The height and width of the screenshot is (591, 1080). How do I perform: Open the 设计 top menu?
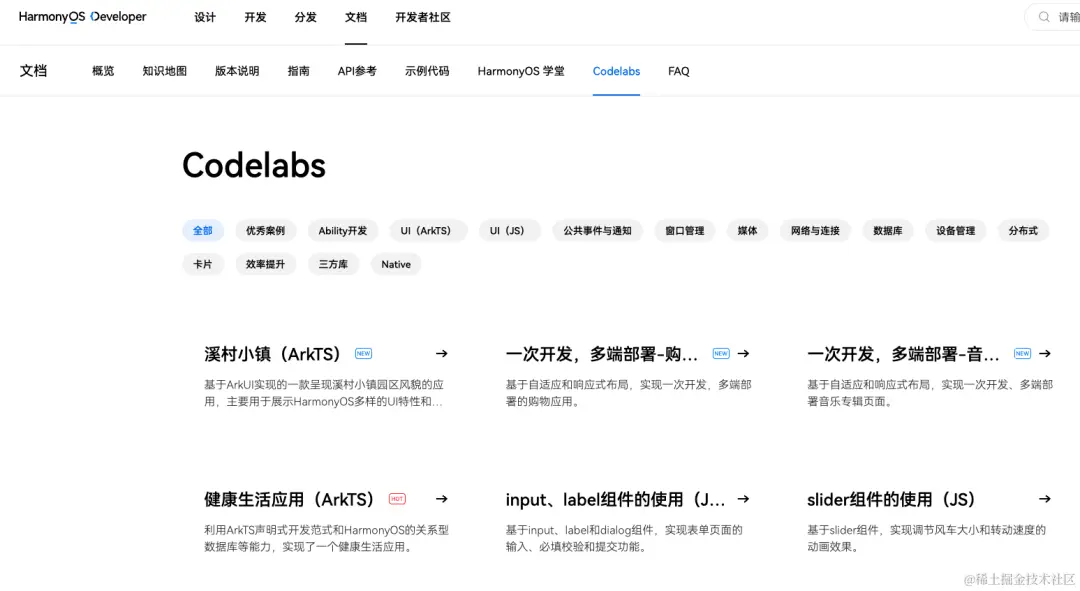[205, 17]
